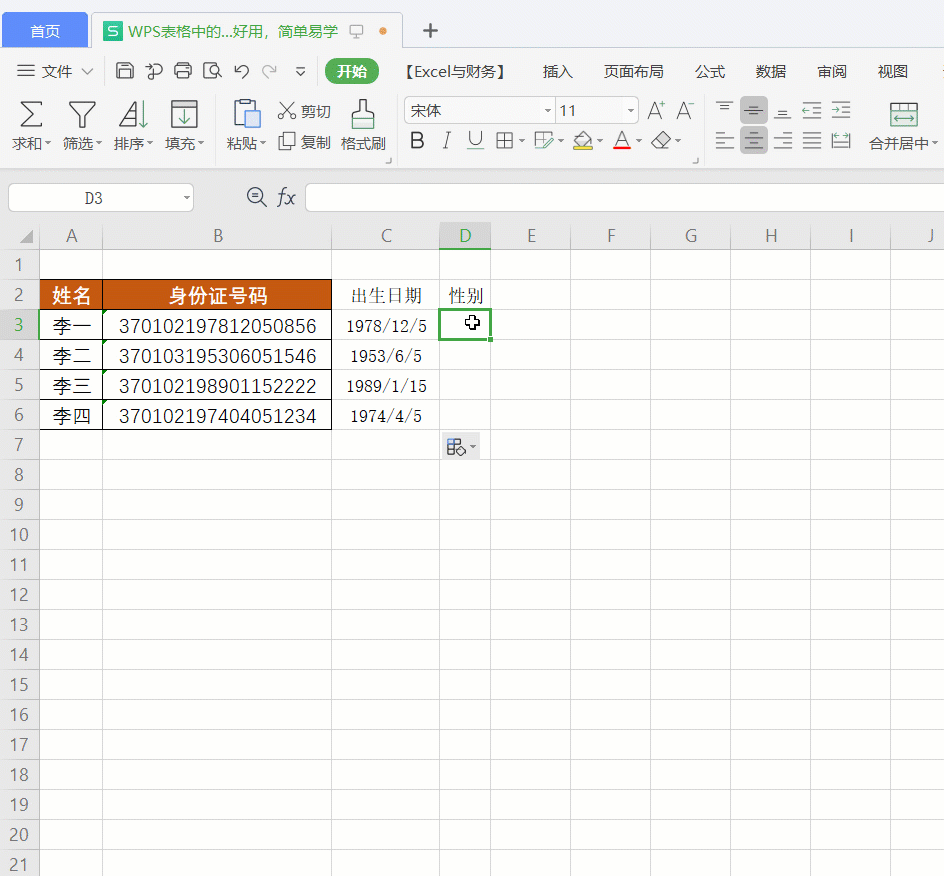The height and width of the screenshot is (876, 944).
Task: Click the insert function fx icon
Action: (x=287, y=198)
